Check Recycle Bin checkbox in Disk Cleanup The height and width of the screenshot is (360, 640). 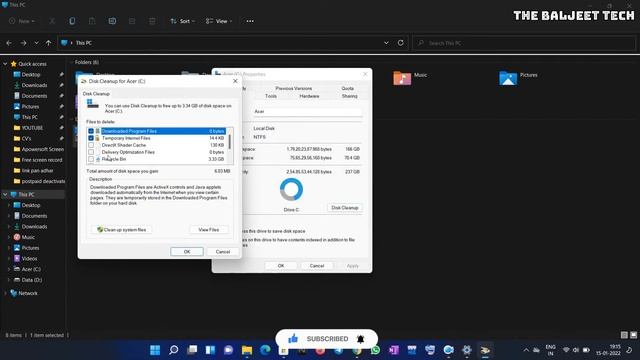pyautogui.click(x=91, y=159)
